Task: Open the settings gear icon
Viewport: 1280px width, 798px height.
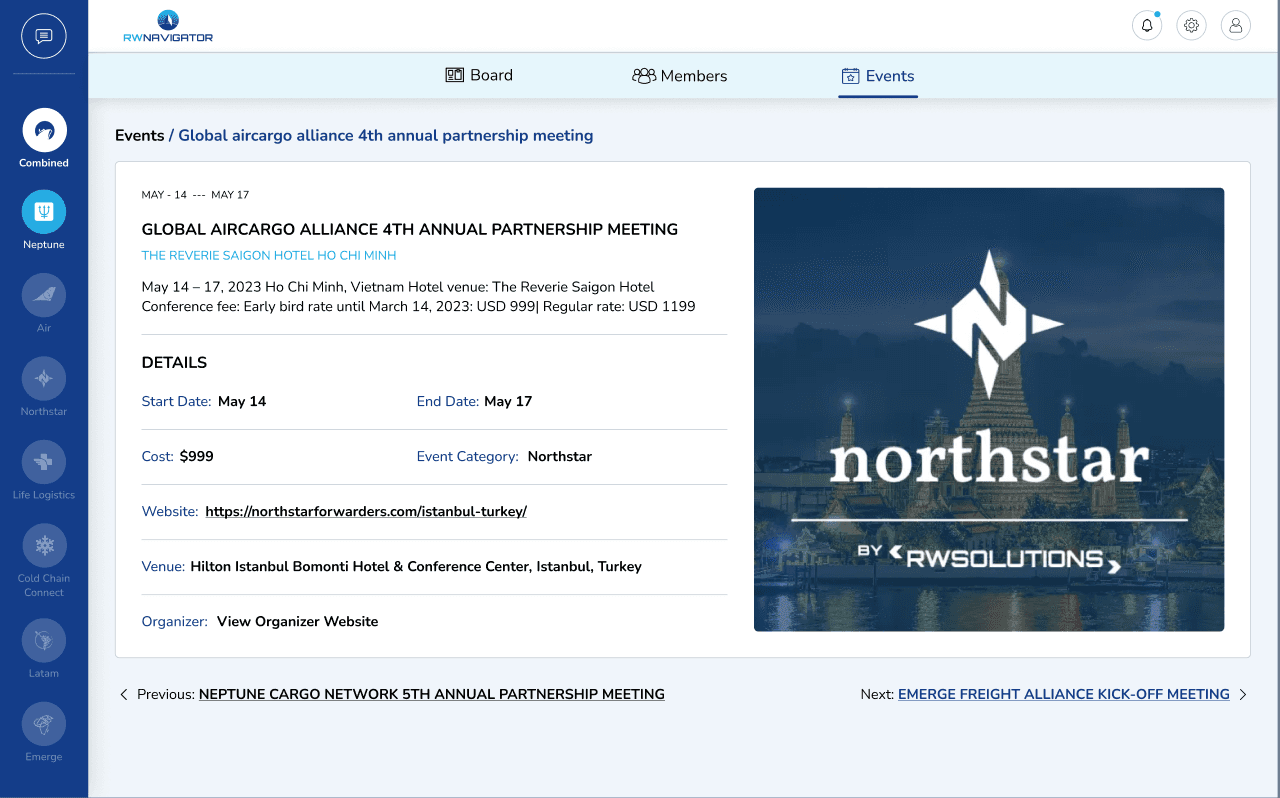Action: (1191, 26)
